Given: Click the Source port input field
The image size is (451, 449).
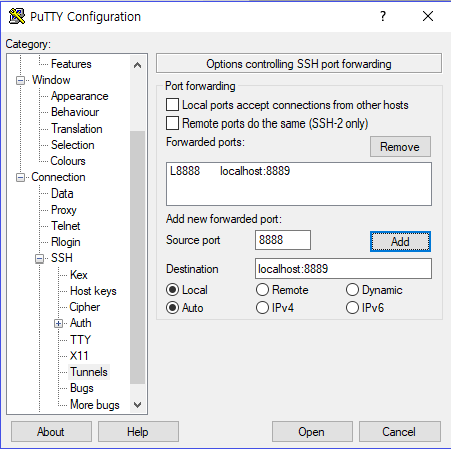Looking at the screenshot, I should tap(283, 240).
